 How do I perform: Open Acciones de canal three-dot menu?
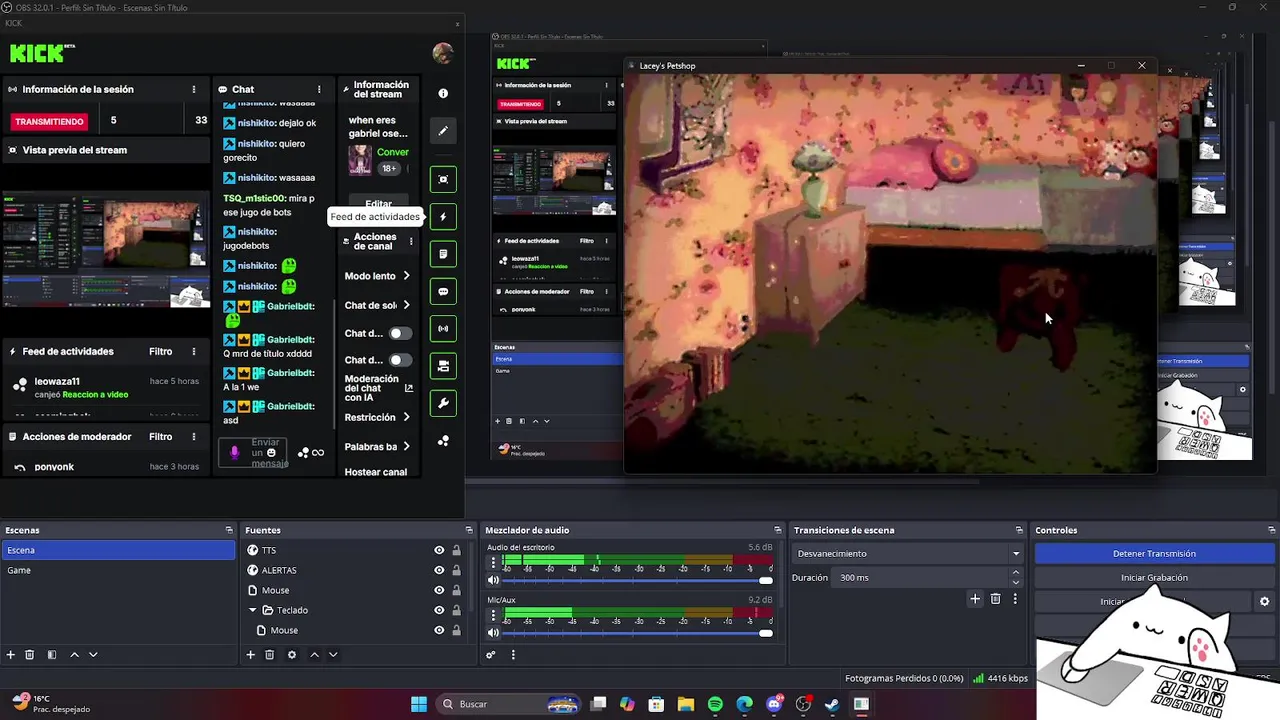(410, 241)
